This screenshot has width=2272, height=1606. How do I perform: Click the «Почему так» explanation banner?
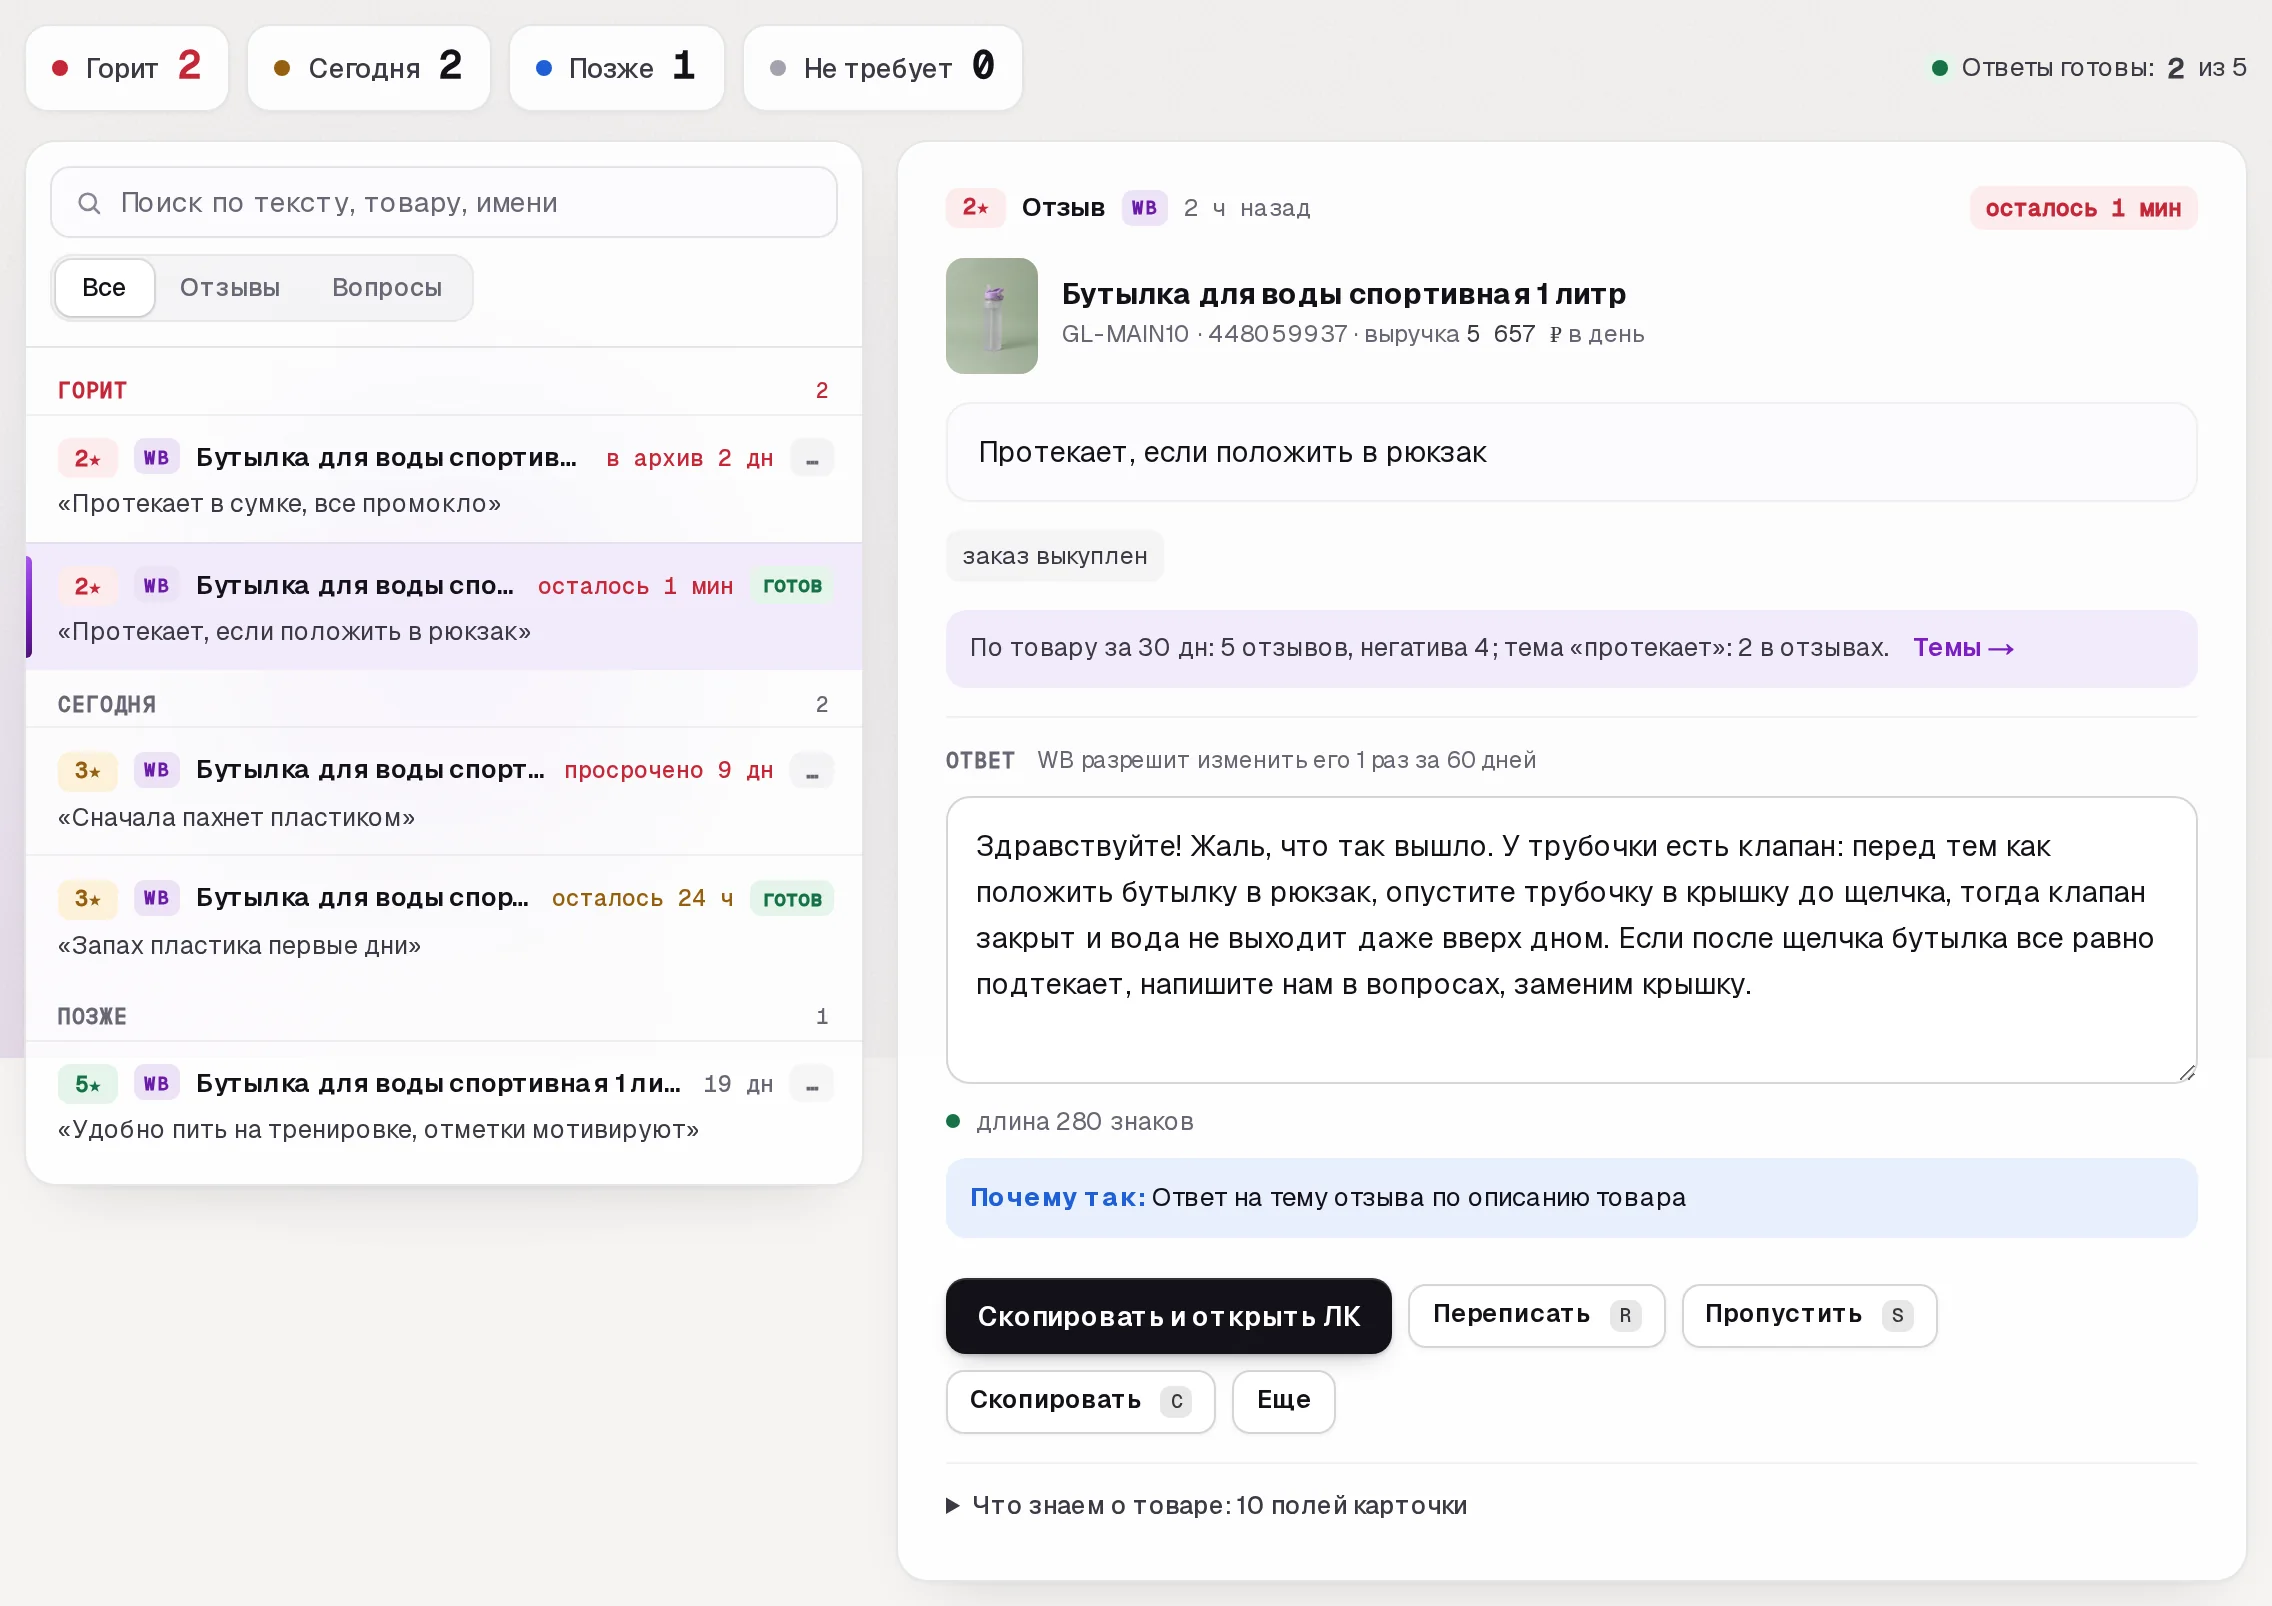[x=1571, y=1199]
